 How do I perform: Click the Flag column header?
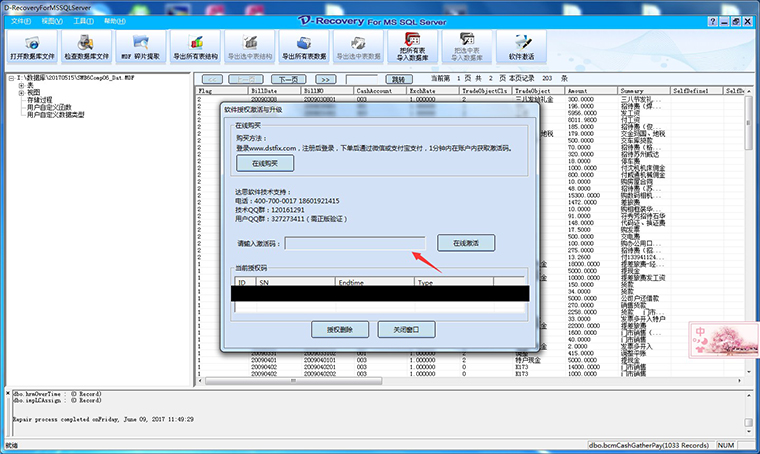(x=222, y=91)
